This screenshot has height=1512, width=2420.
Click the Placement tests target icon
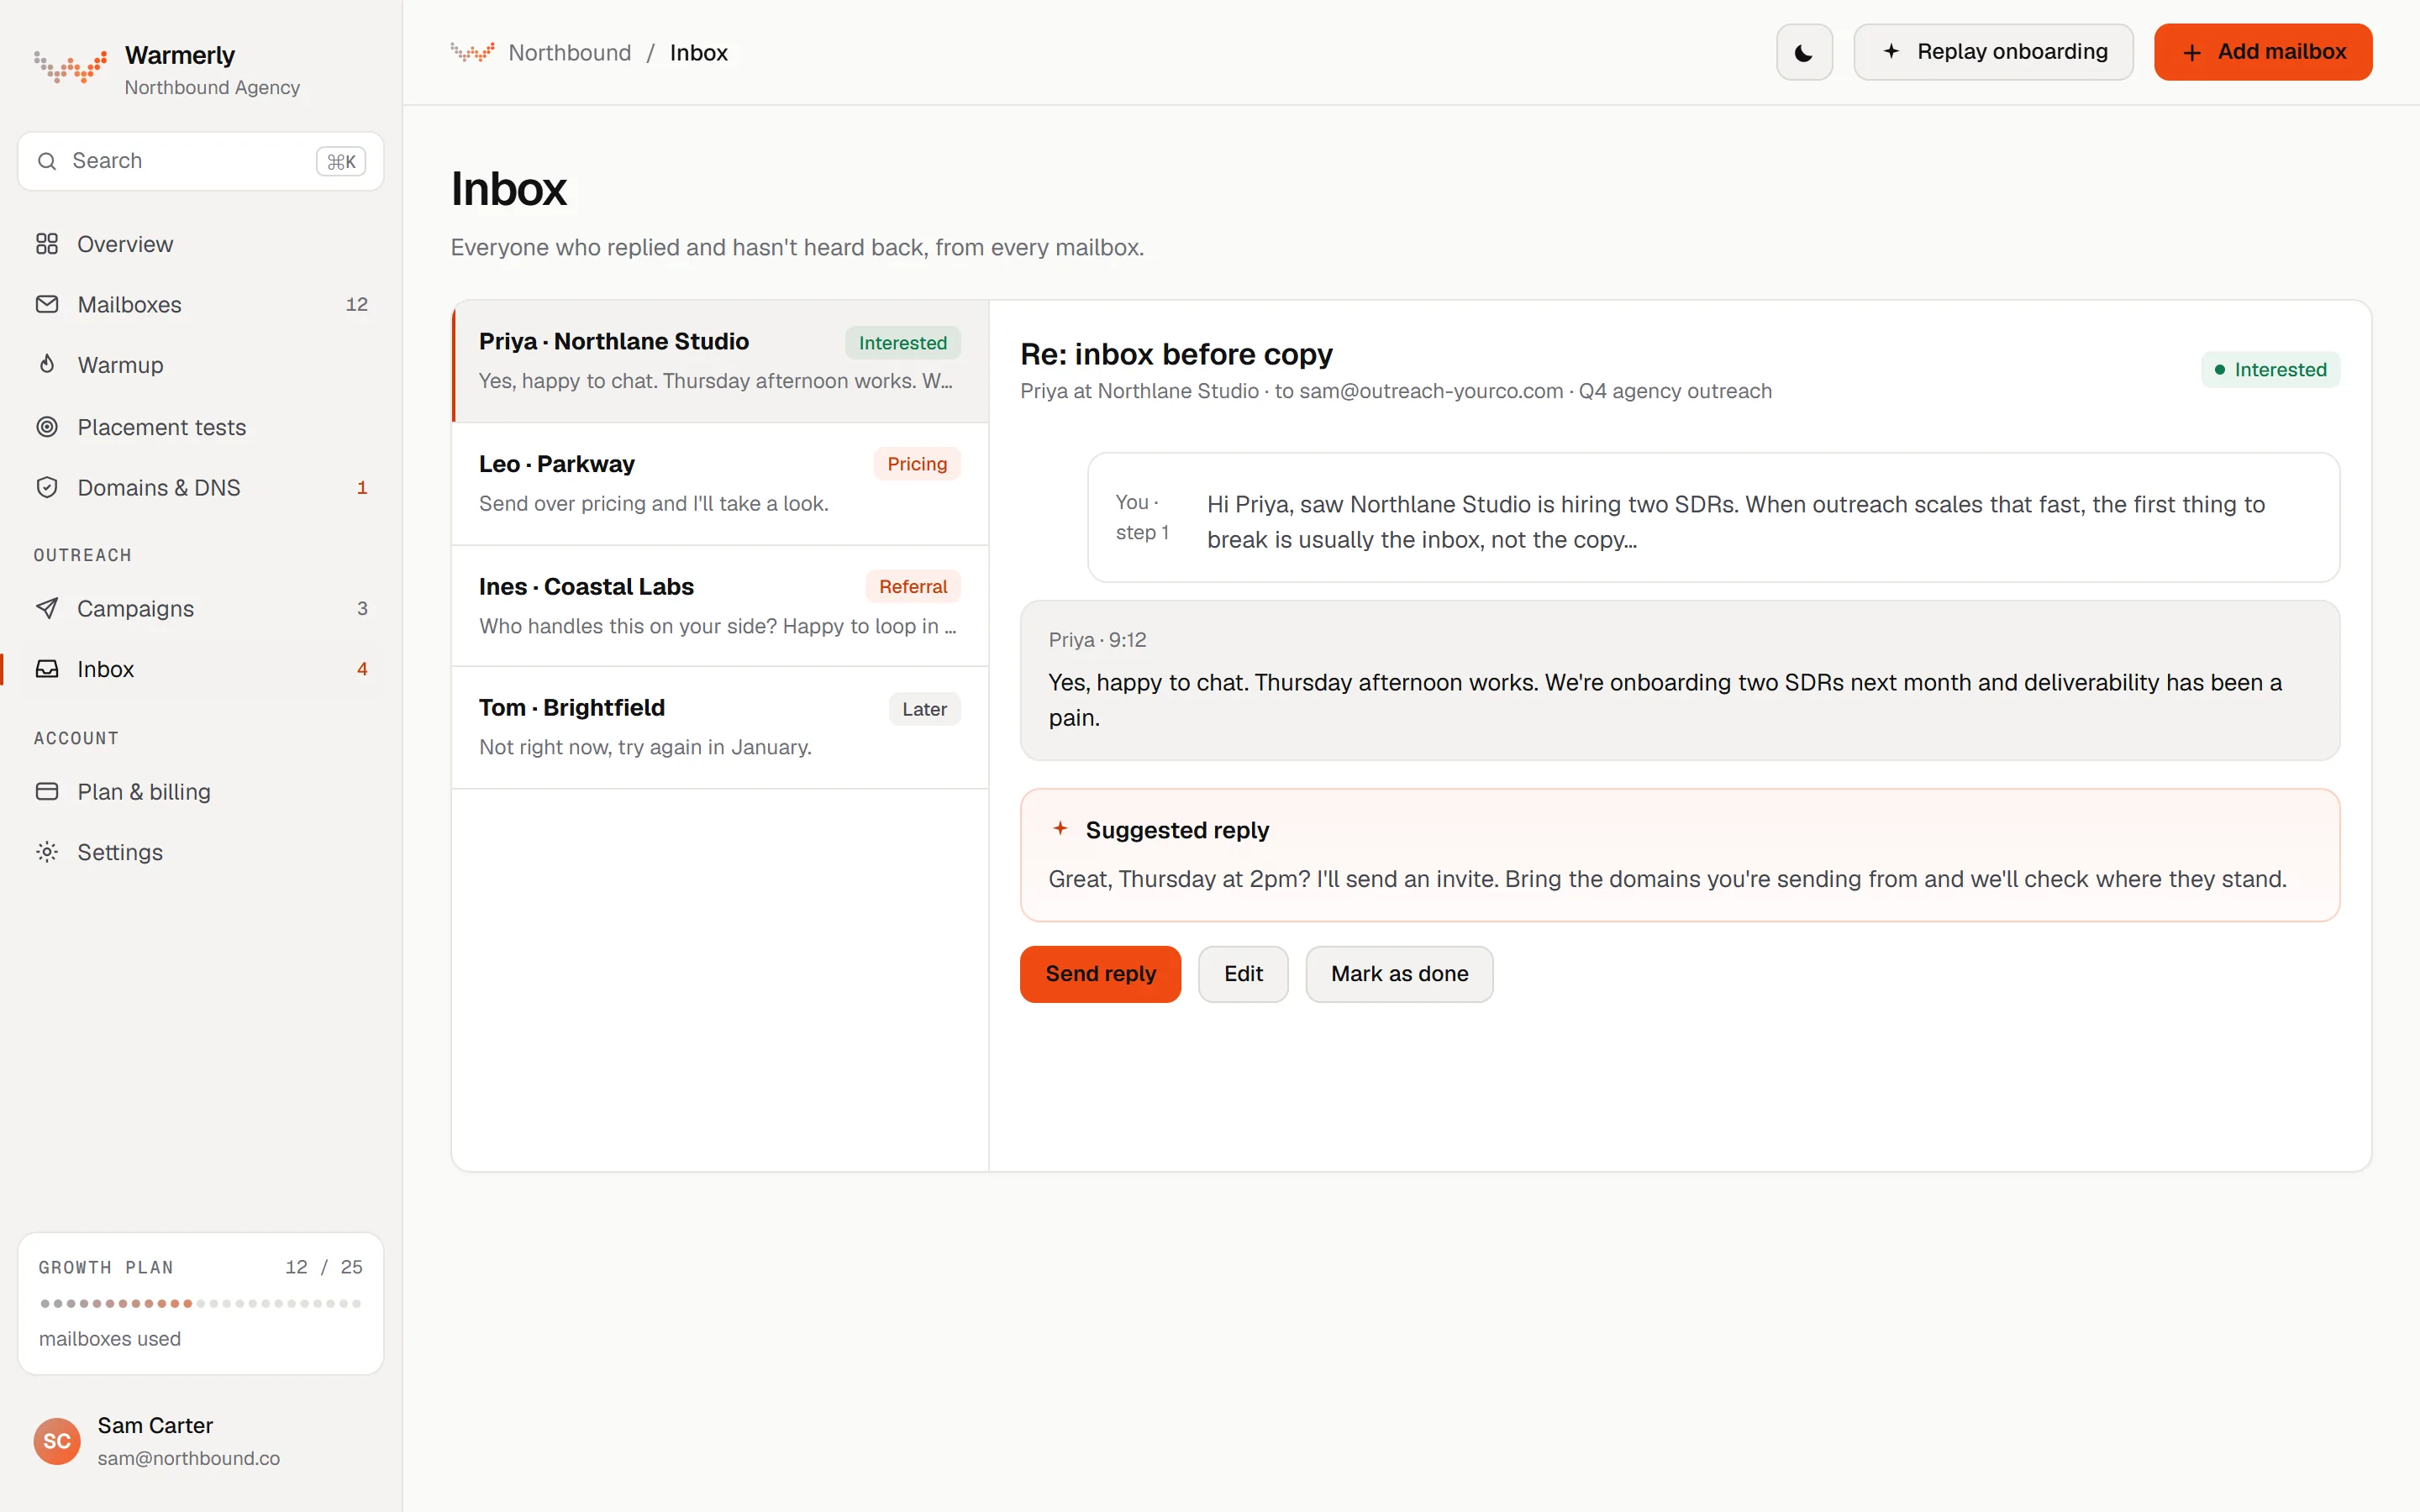pos(47,427)
